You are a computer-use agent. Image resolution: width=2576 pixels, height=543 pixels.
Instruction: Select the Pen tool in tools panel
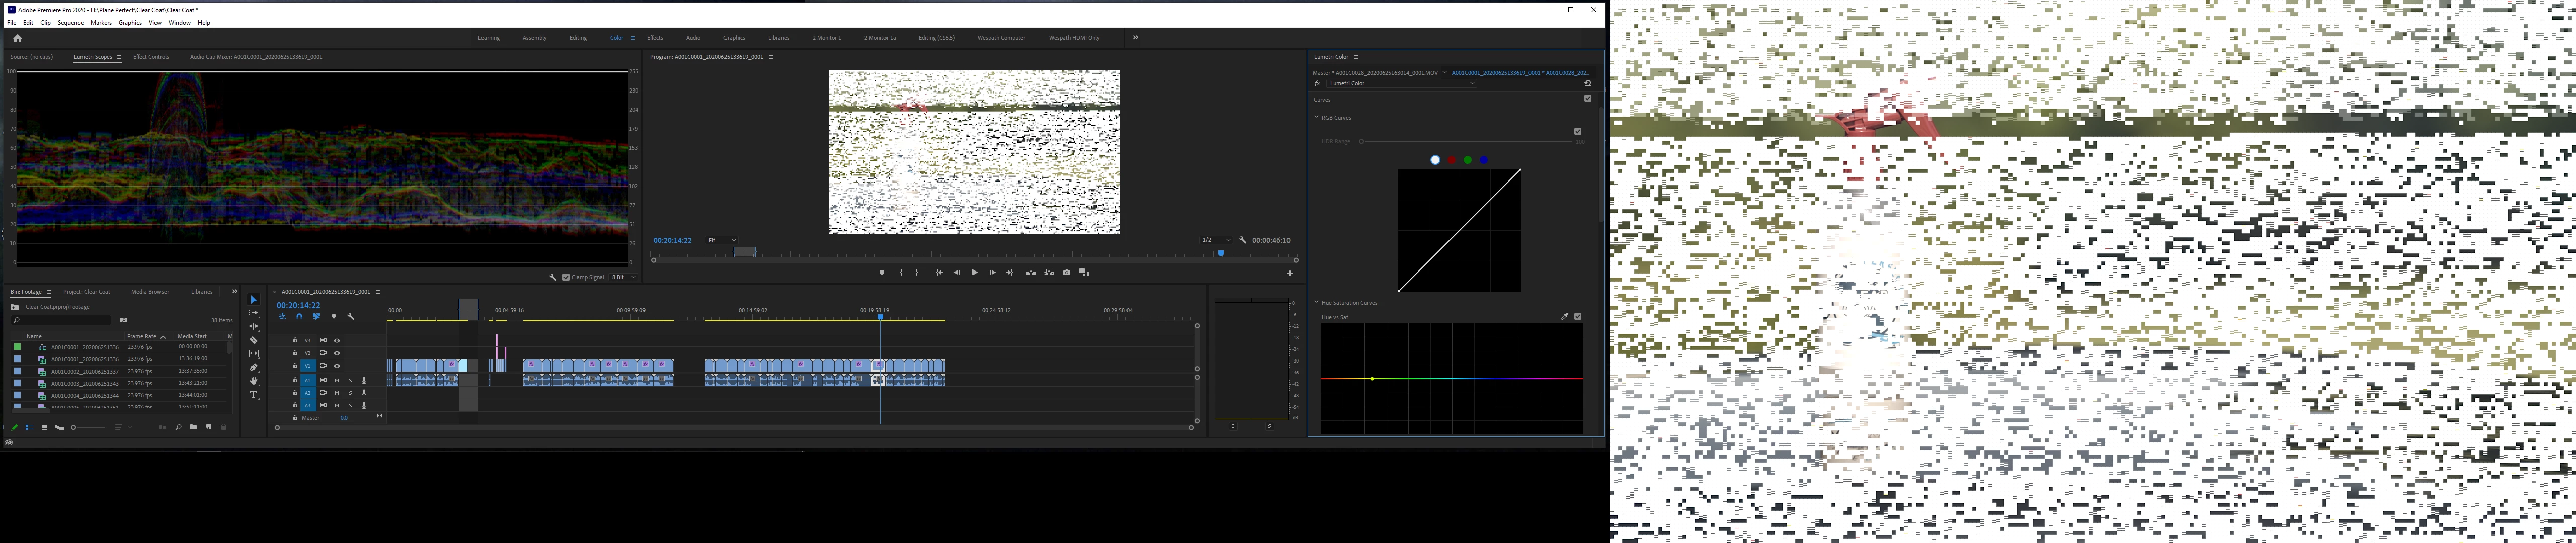click(x=253, y=367)
